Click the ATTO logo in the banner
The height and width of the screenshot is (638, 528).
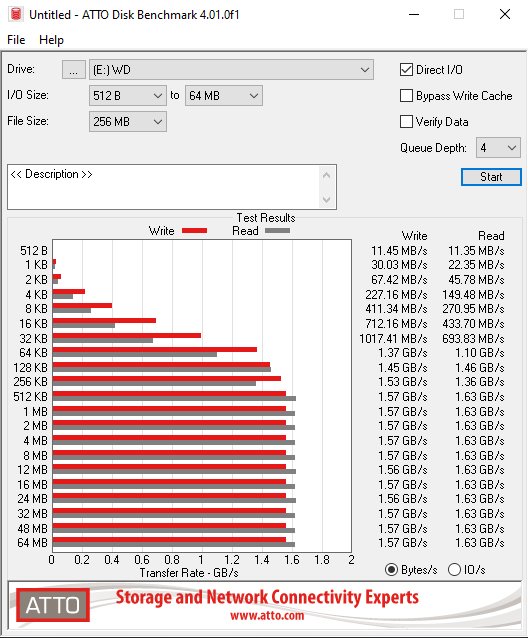52,605
